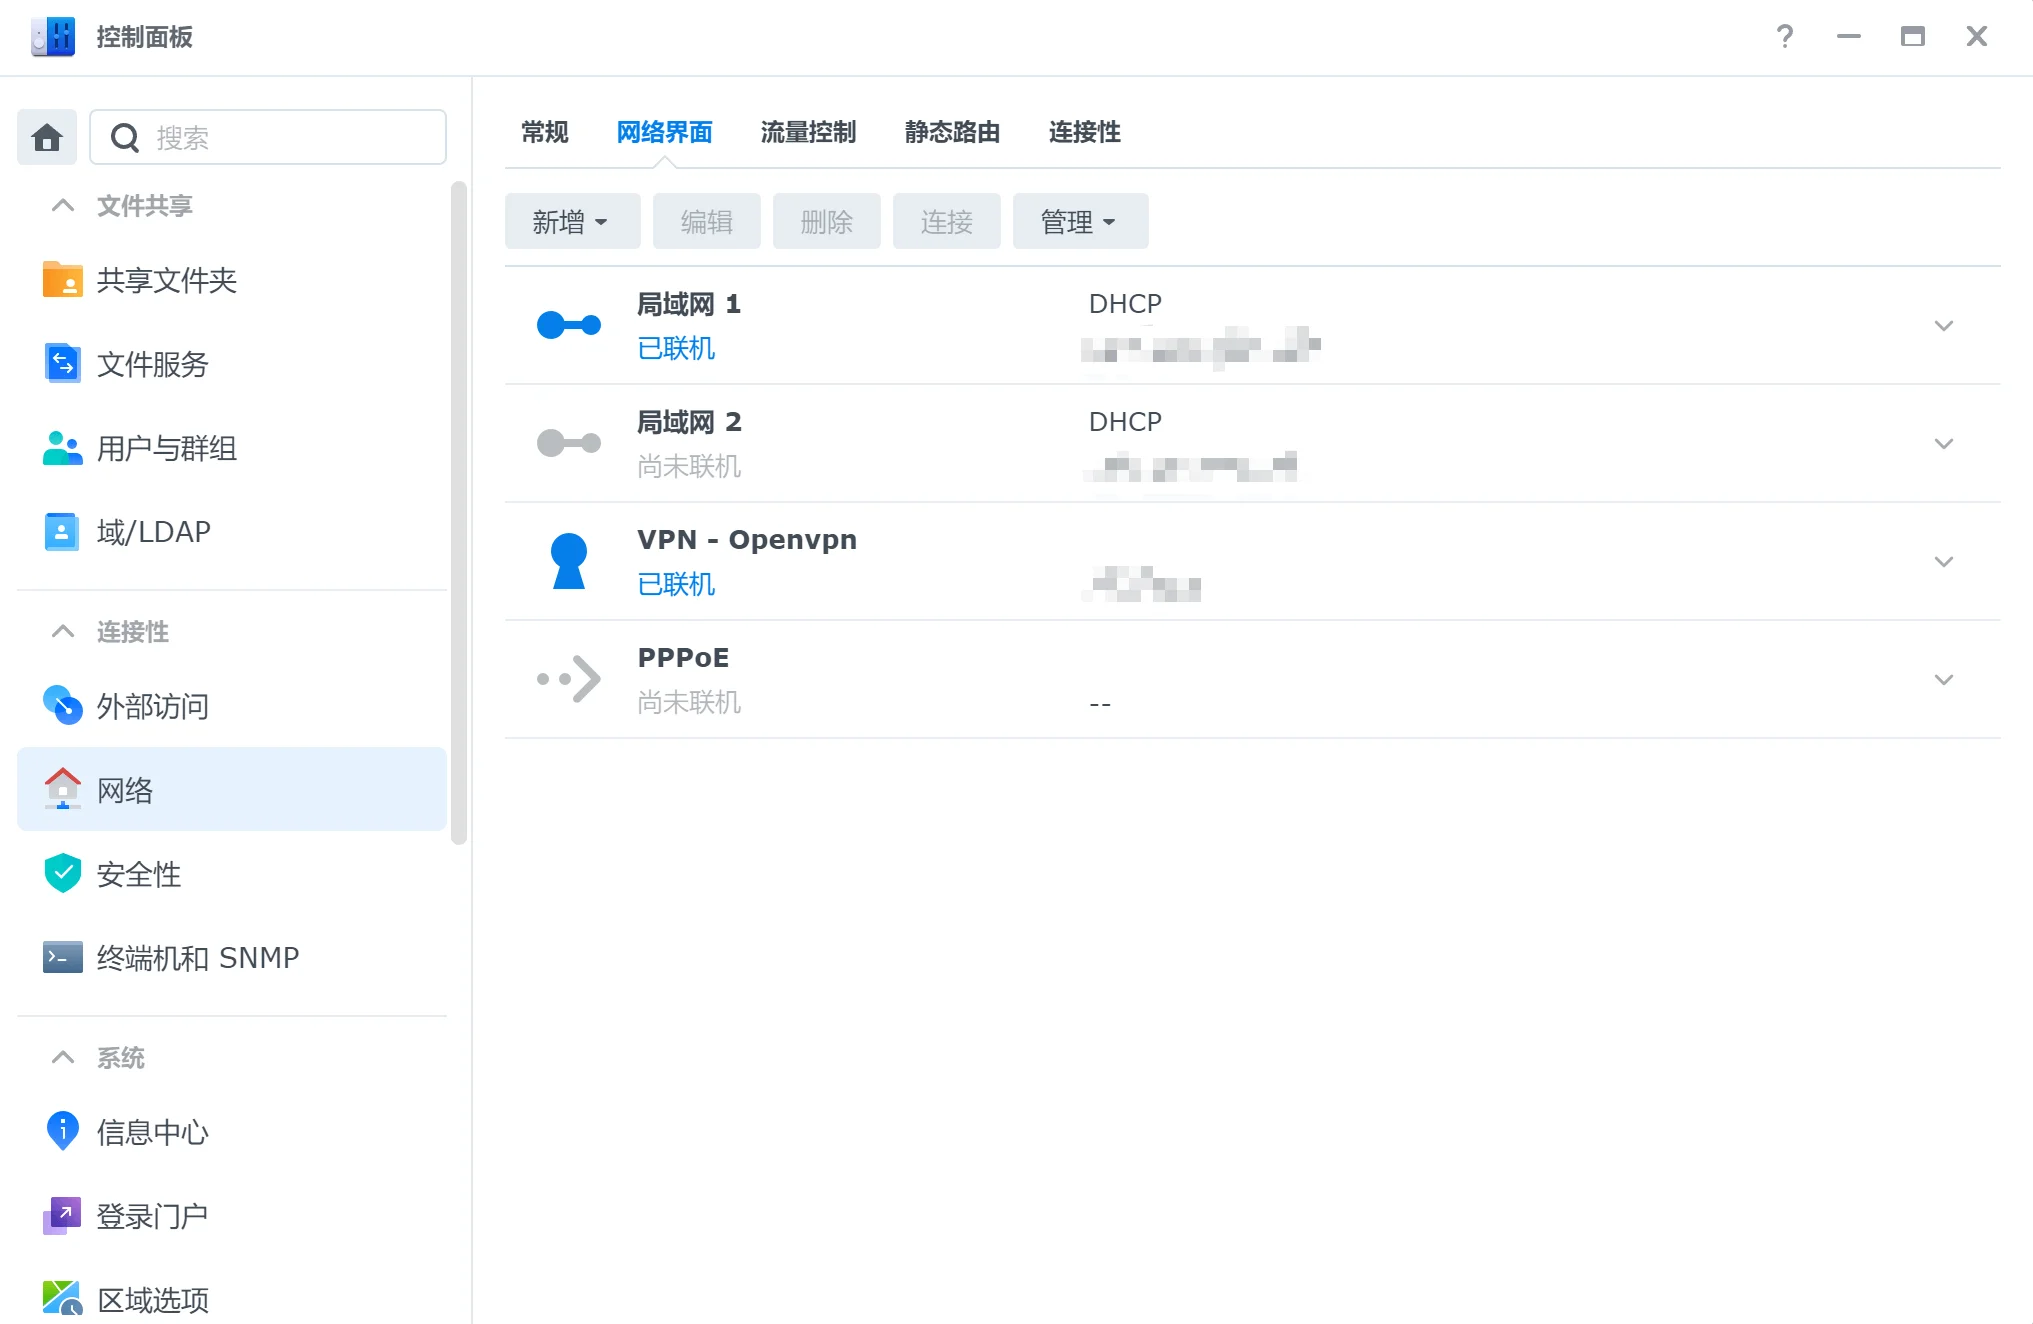Switch to the 静态路由 tab

951,132
